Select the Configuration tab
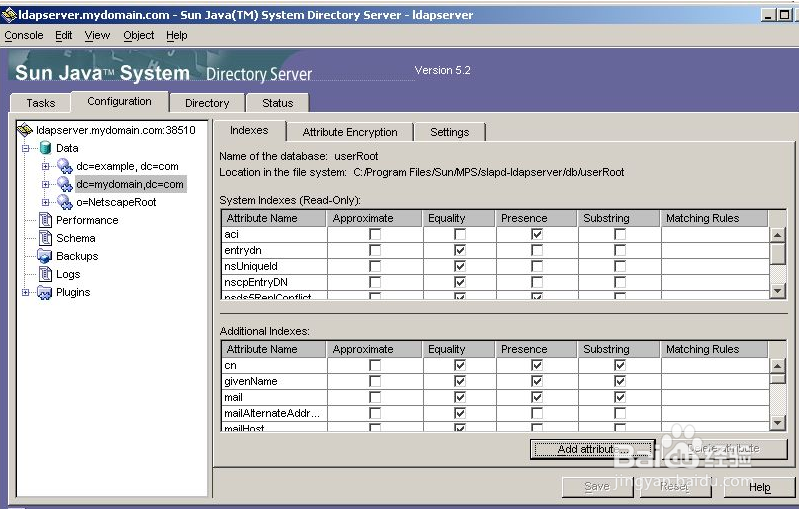The width and height of the screenshot is (799, 509). pyautogui.click(x=119, y=101)
